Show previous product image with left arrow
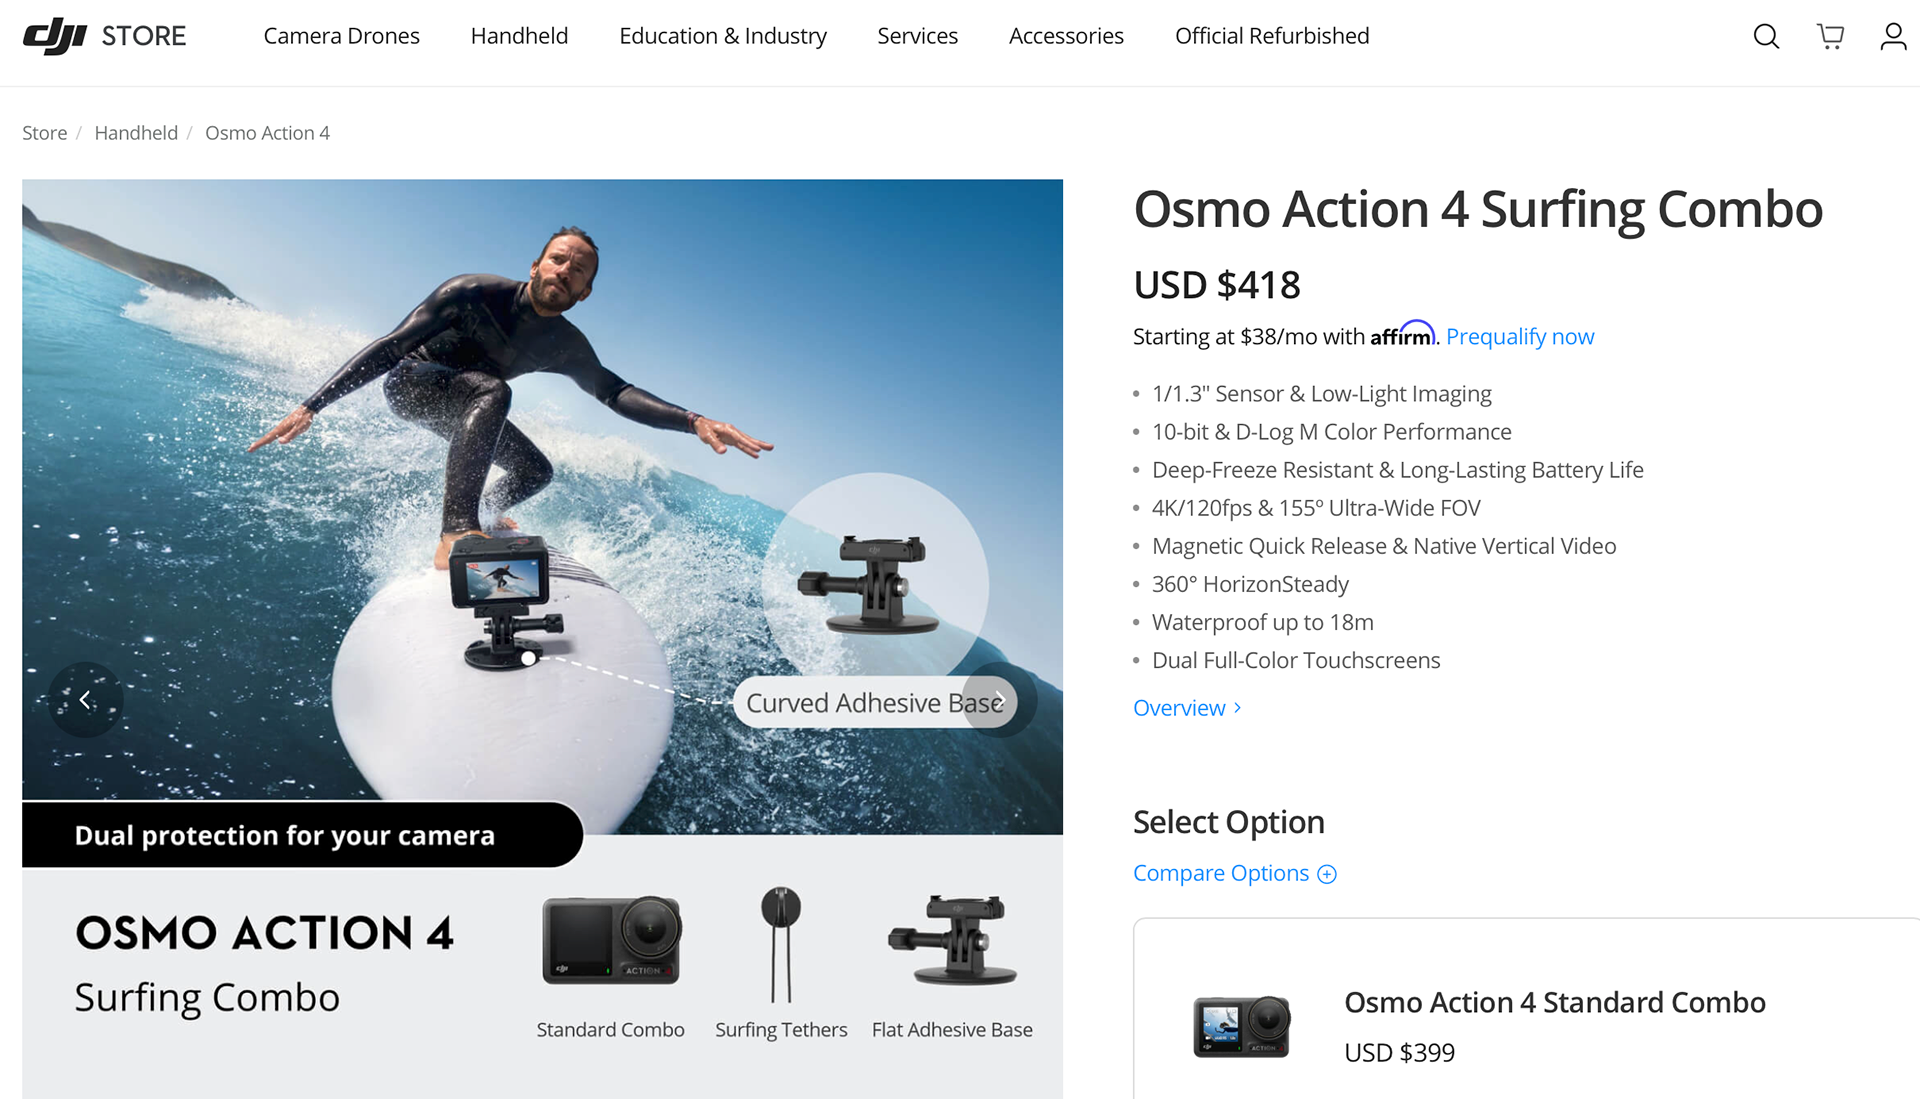Screen dimensions: 1920x1099 pyautogui.click(x=85, y=700)
